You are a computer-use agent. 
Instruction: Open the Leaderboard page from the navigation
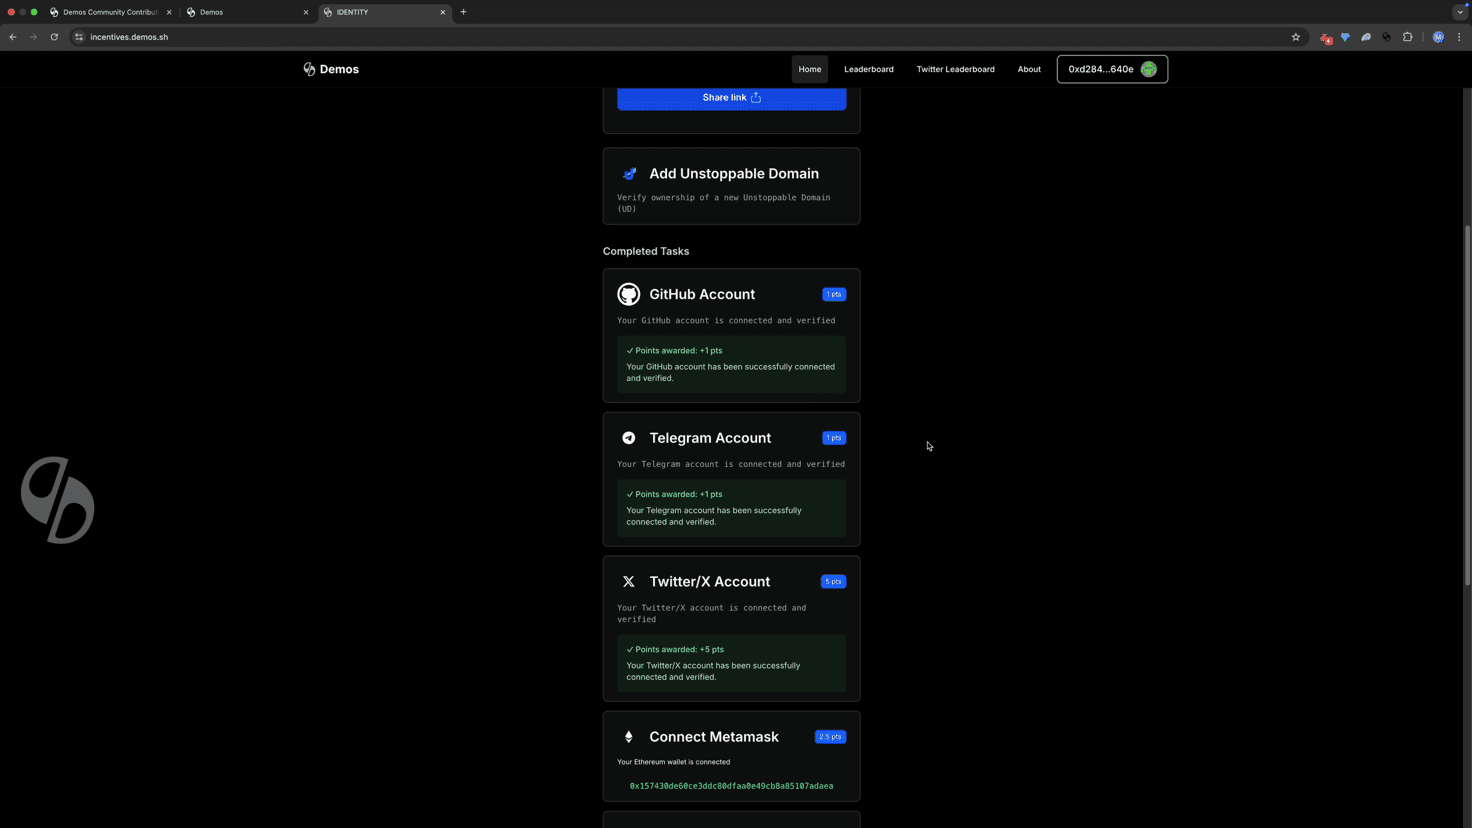(868, 69)
